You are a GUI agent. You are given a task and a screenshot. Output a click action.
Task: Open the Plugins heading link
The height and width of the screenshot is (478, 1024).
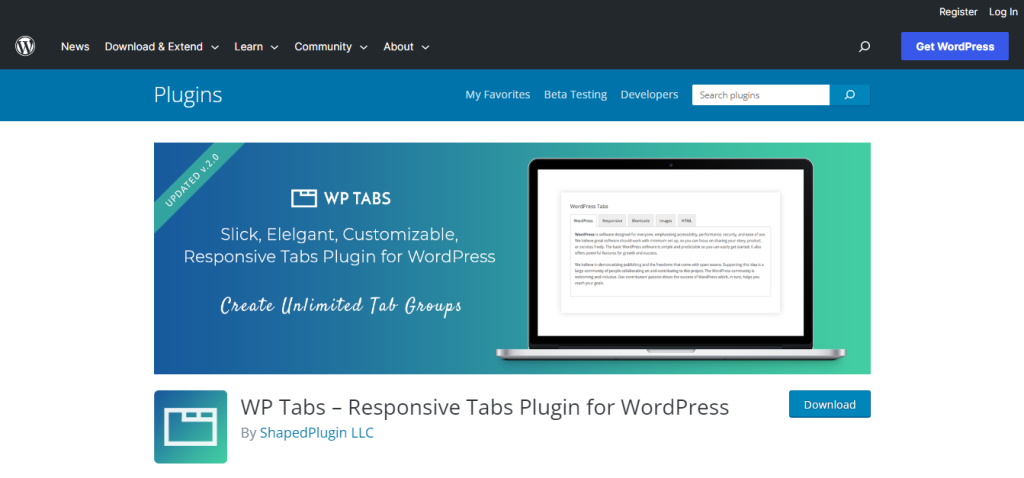[x=188, y=95]
